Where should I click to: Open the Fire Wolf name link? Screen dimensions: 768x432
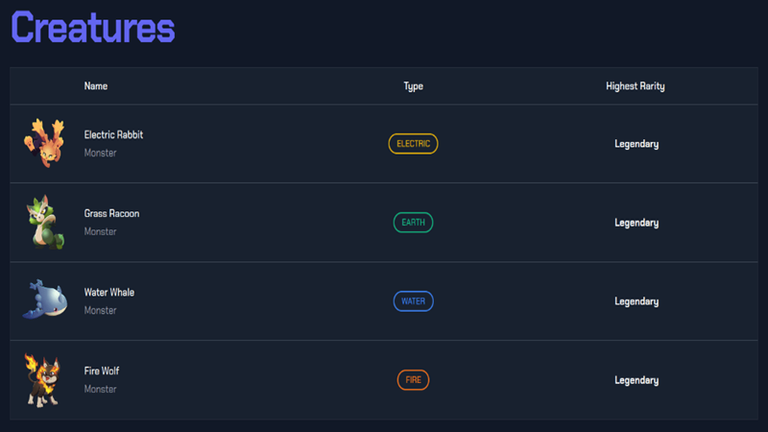coord(101,371)
